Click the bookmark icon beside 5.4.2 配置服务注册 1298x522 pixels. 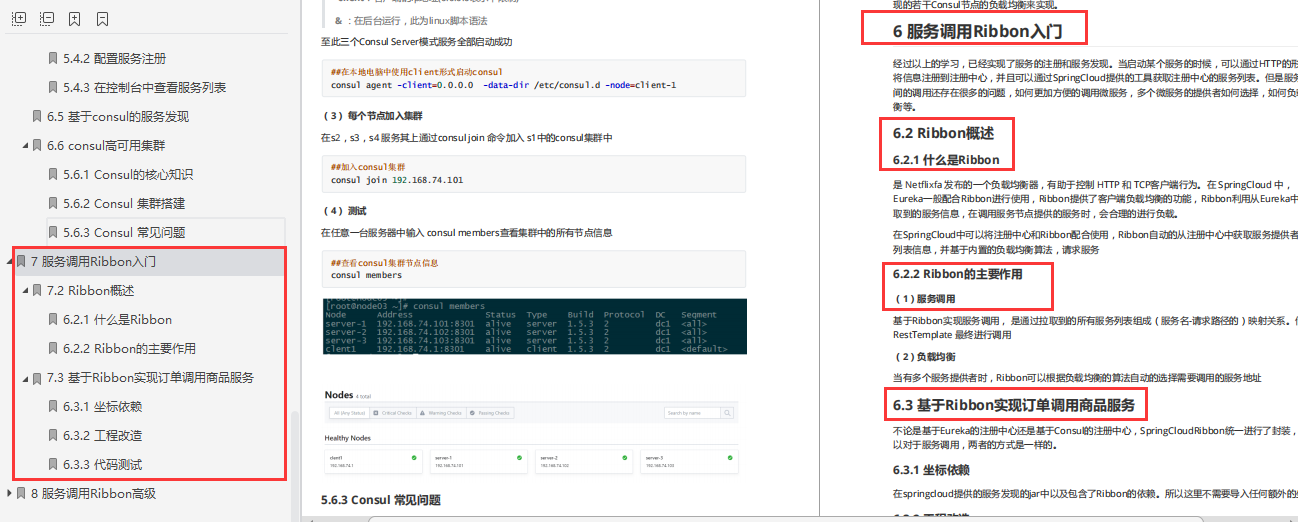click(53, 58)
